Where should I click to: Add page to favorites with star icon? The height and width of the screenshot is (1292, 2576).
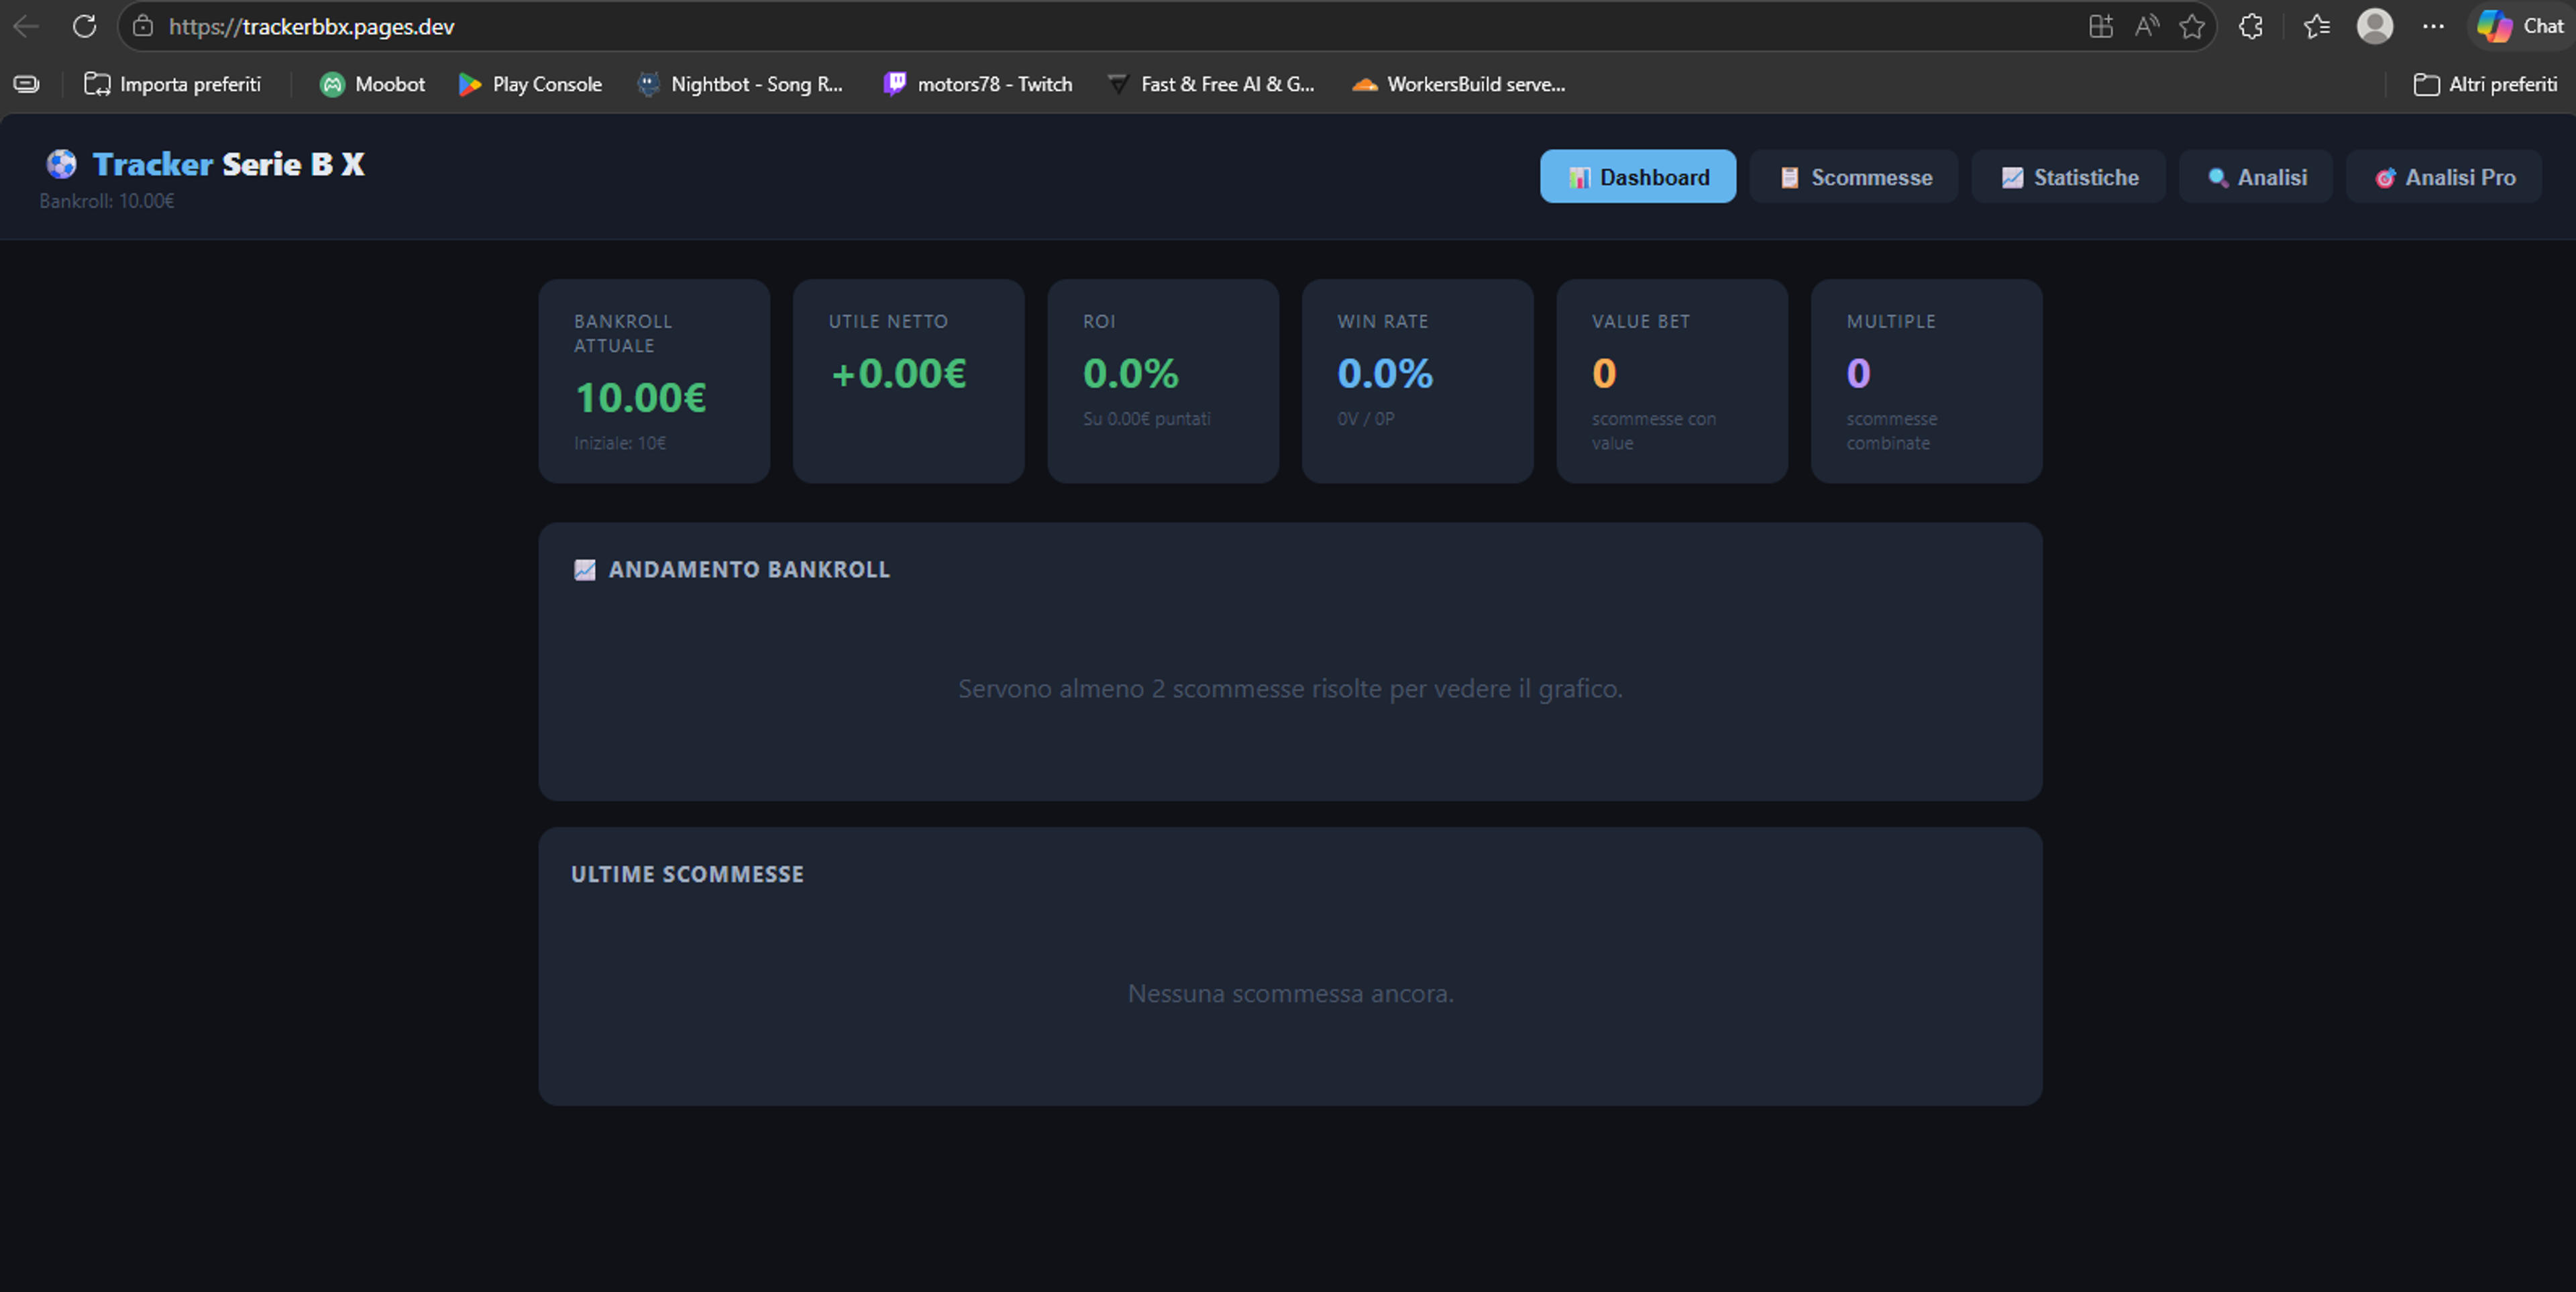(x=2192, y=26)
